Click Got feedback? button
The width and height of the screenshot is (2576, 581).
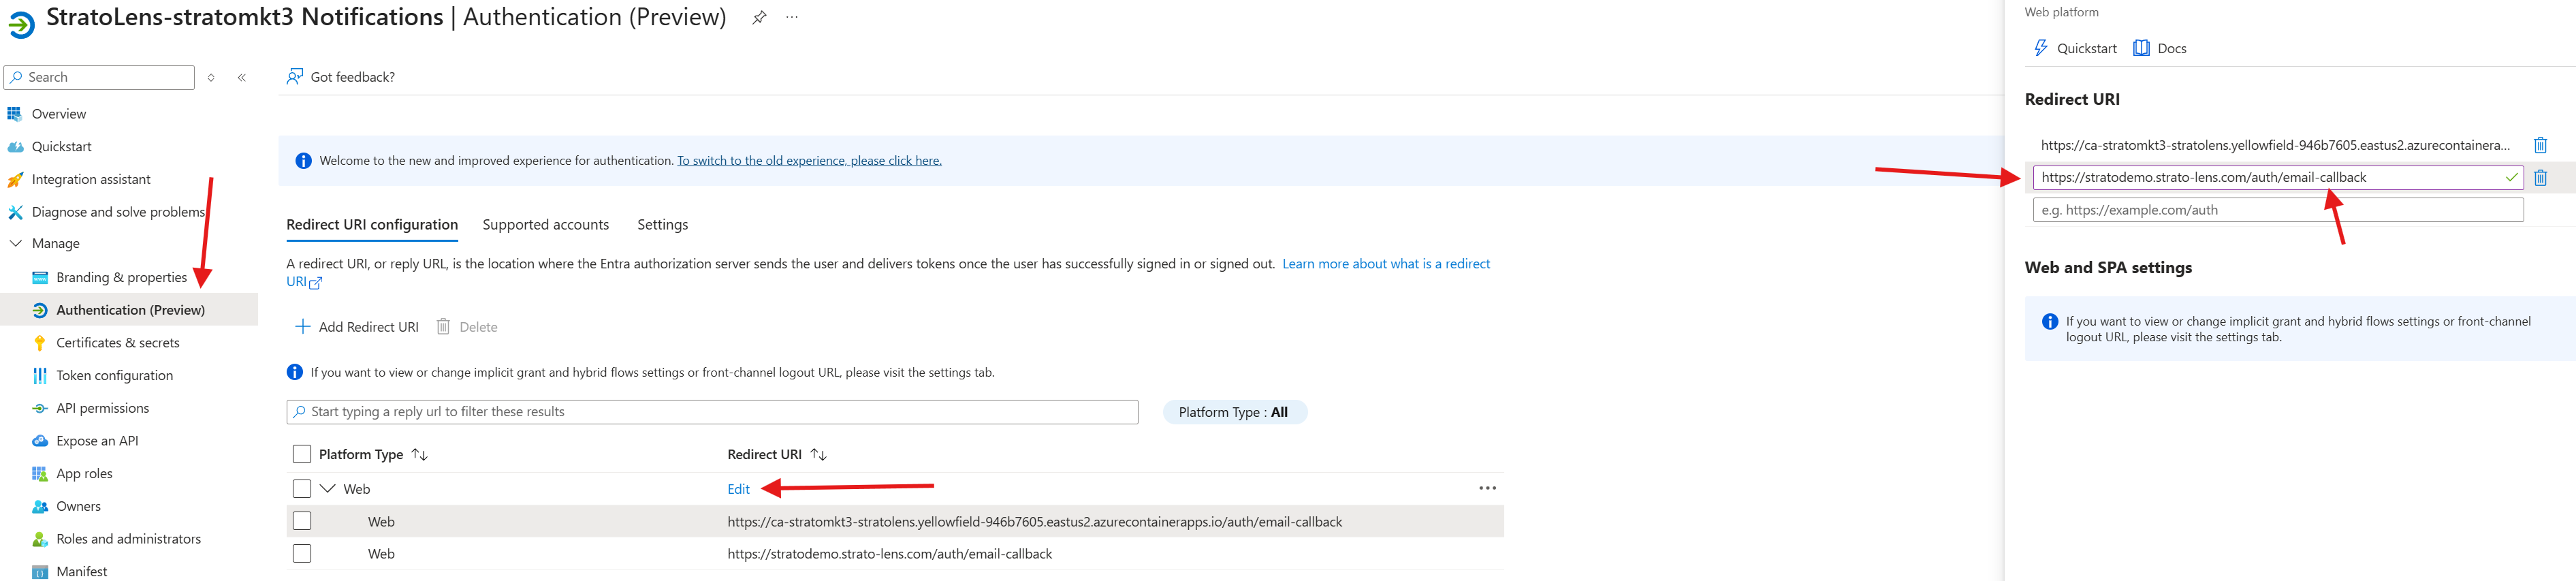341,77
